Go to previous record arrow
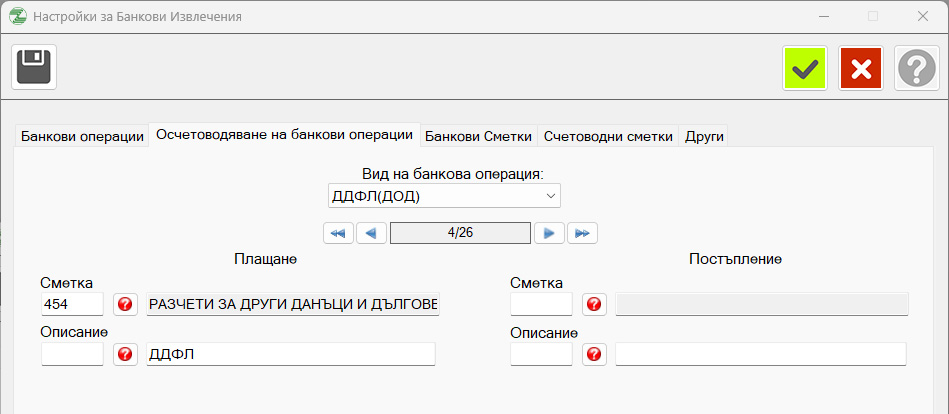Viewport: 949px width, 414px height. 372,233
